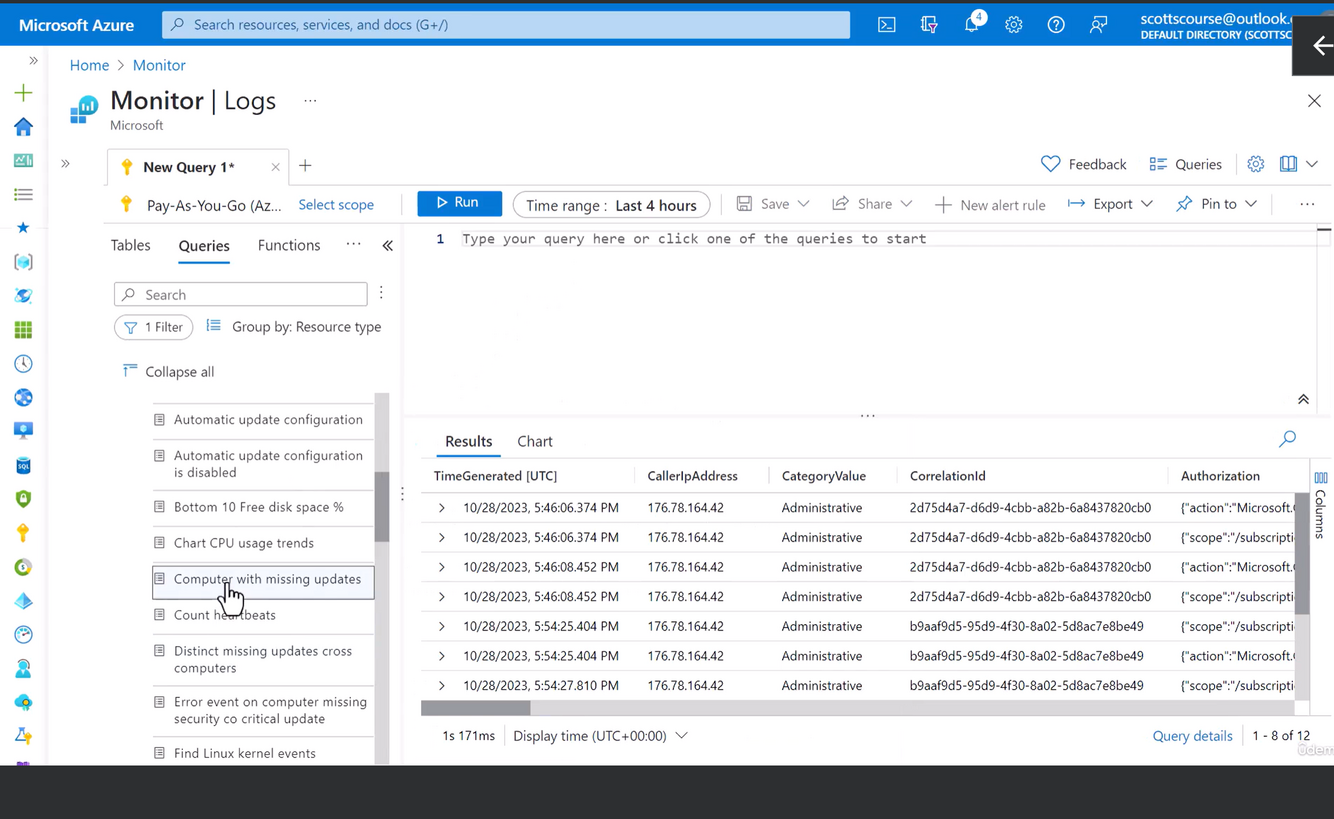Click the search magnifier in results pane
The height and width of the screenshot is (819, 1334).
coord(1287,439)
